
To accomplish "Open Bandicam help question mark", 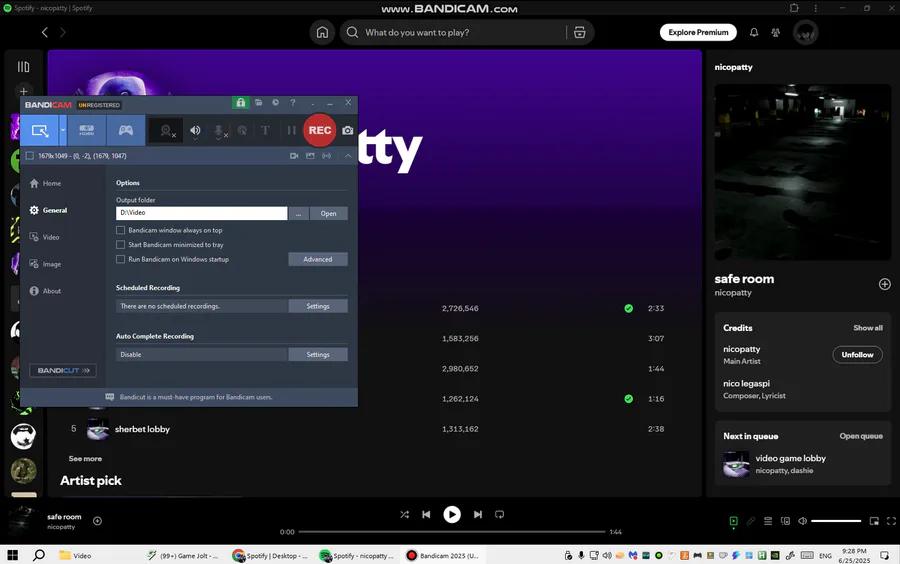I will [x=293, y=103].
